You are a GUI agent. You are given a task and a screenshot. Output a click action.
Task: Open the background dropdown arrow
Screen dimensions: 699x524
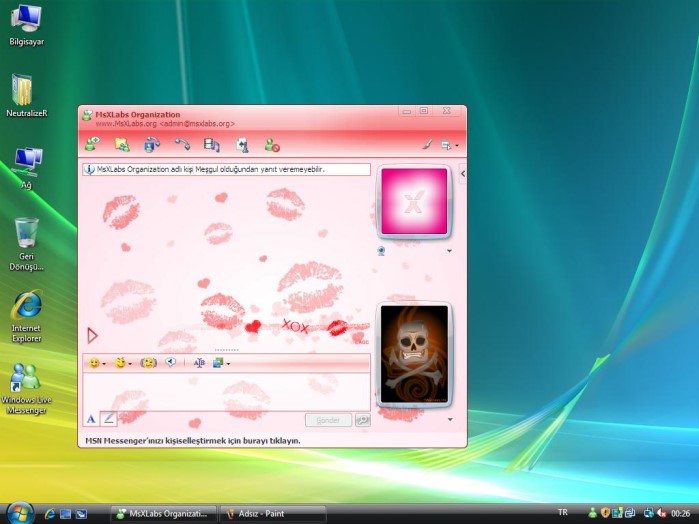(x=228, y=364)
